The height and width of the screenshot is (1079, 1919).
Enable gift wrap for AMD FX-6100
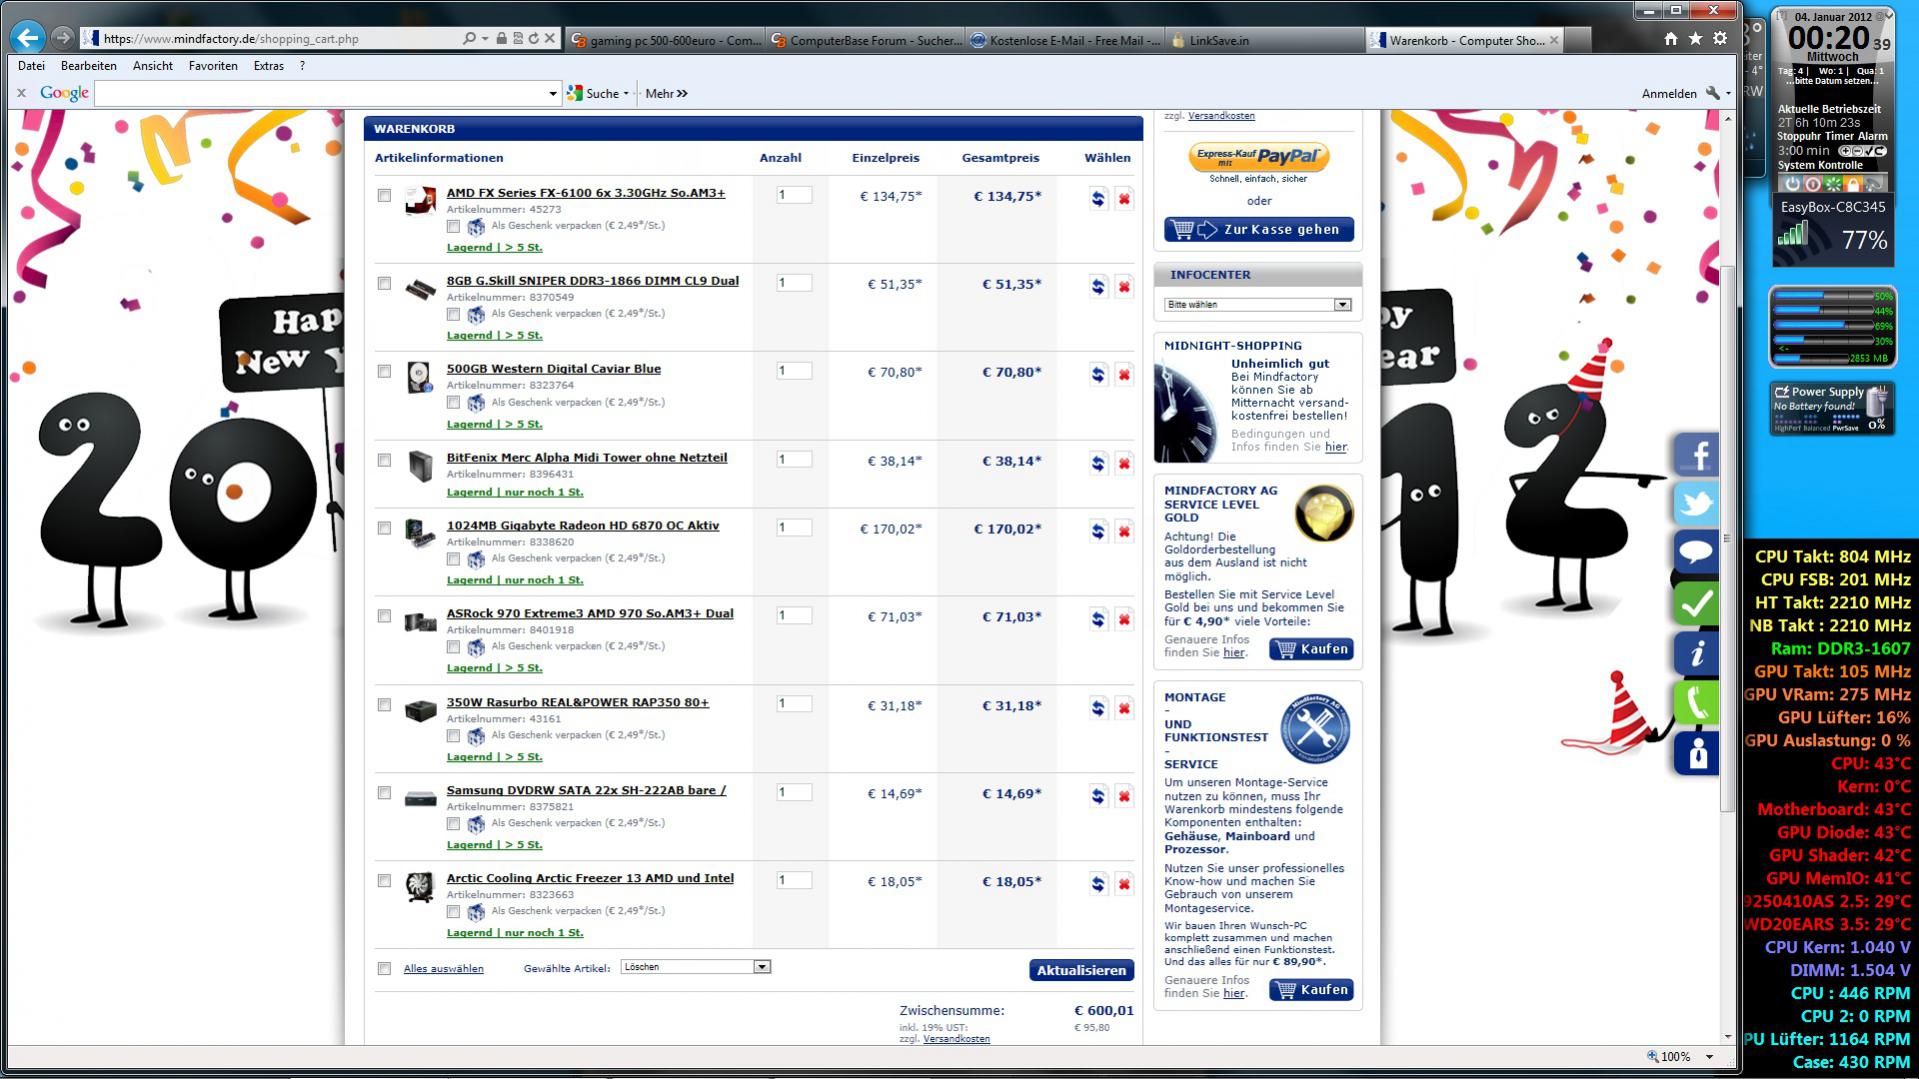point(453,227)
